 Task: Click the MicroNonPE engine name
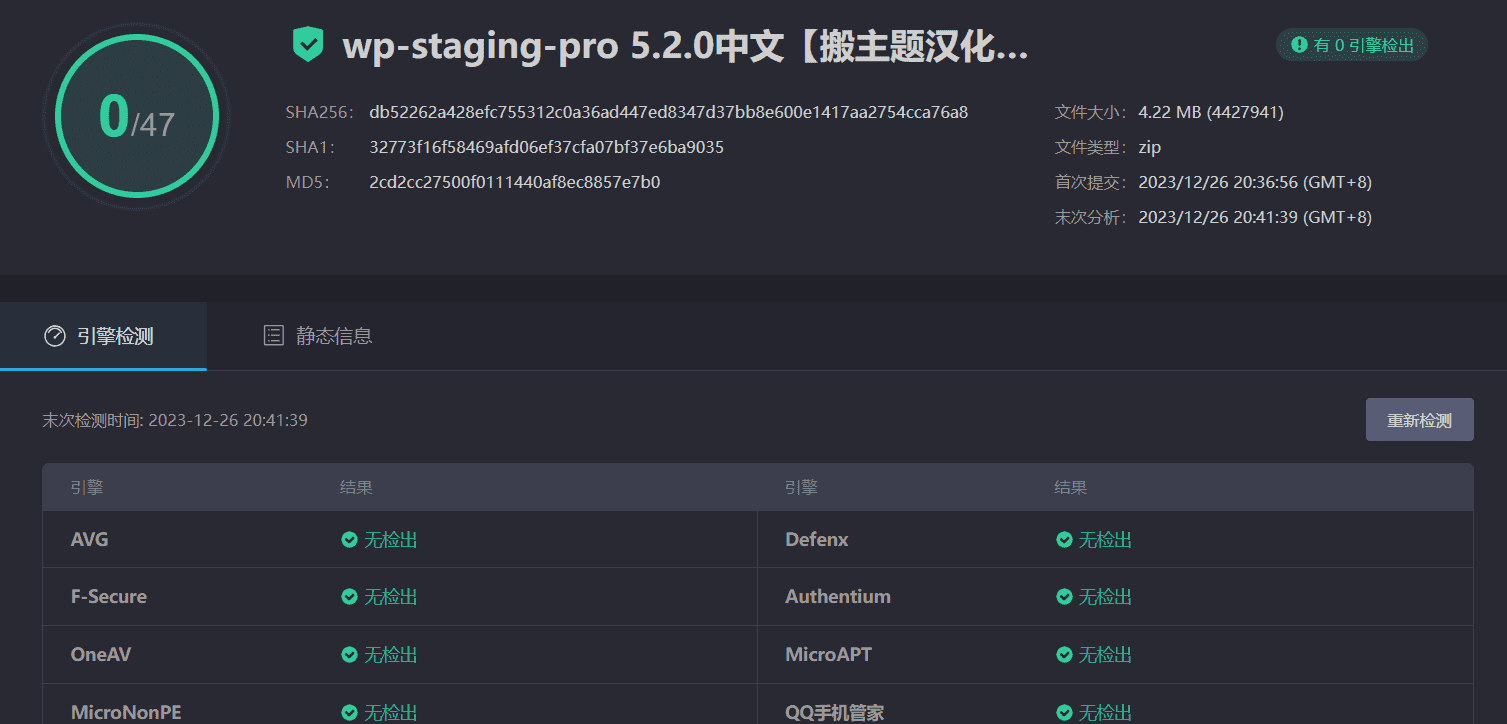(126, 713)
